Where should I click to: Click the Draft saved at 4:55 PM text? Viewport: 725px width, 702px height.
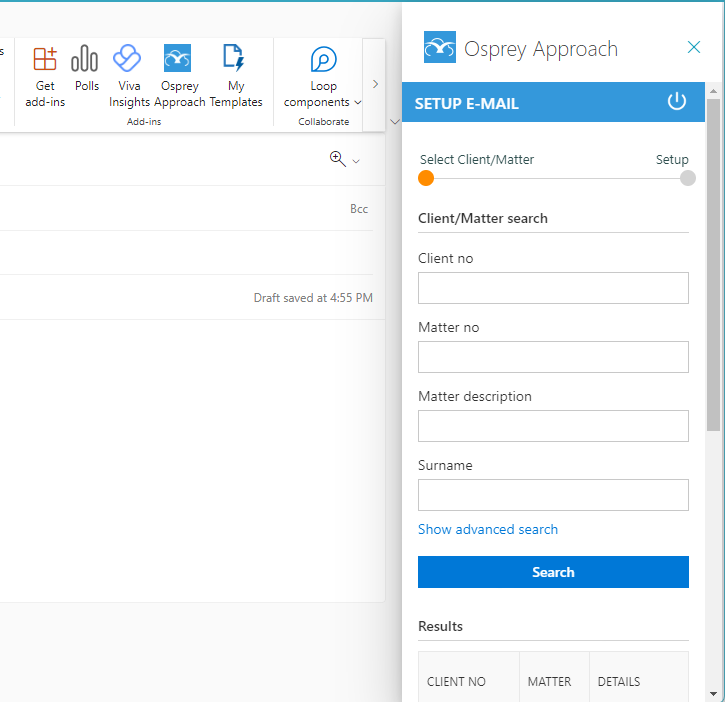[x=313, y=298]
